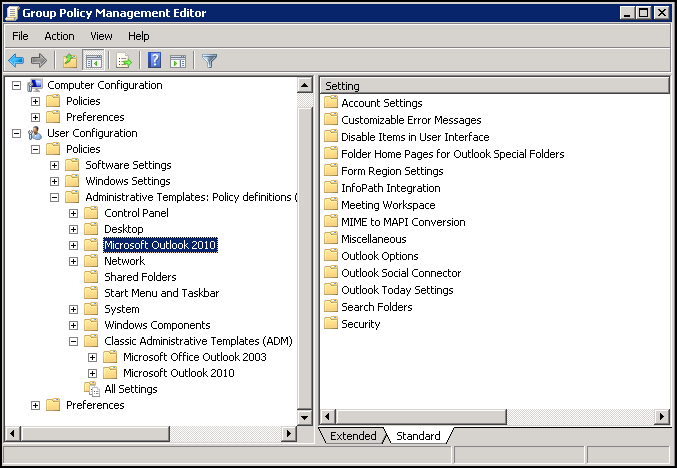
Task: Open the Action menu
Action: [x=59, y=36]
